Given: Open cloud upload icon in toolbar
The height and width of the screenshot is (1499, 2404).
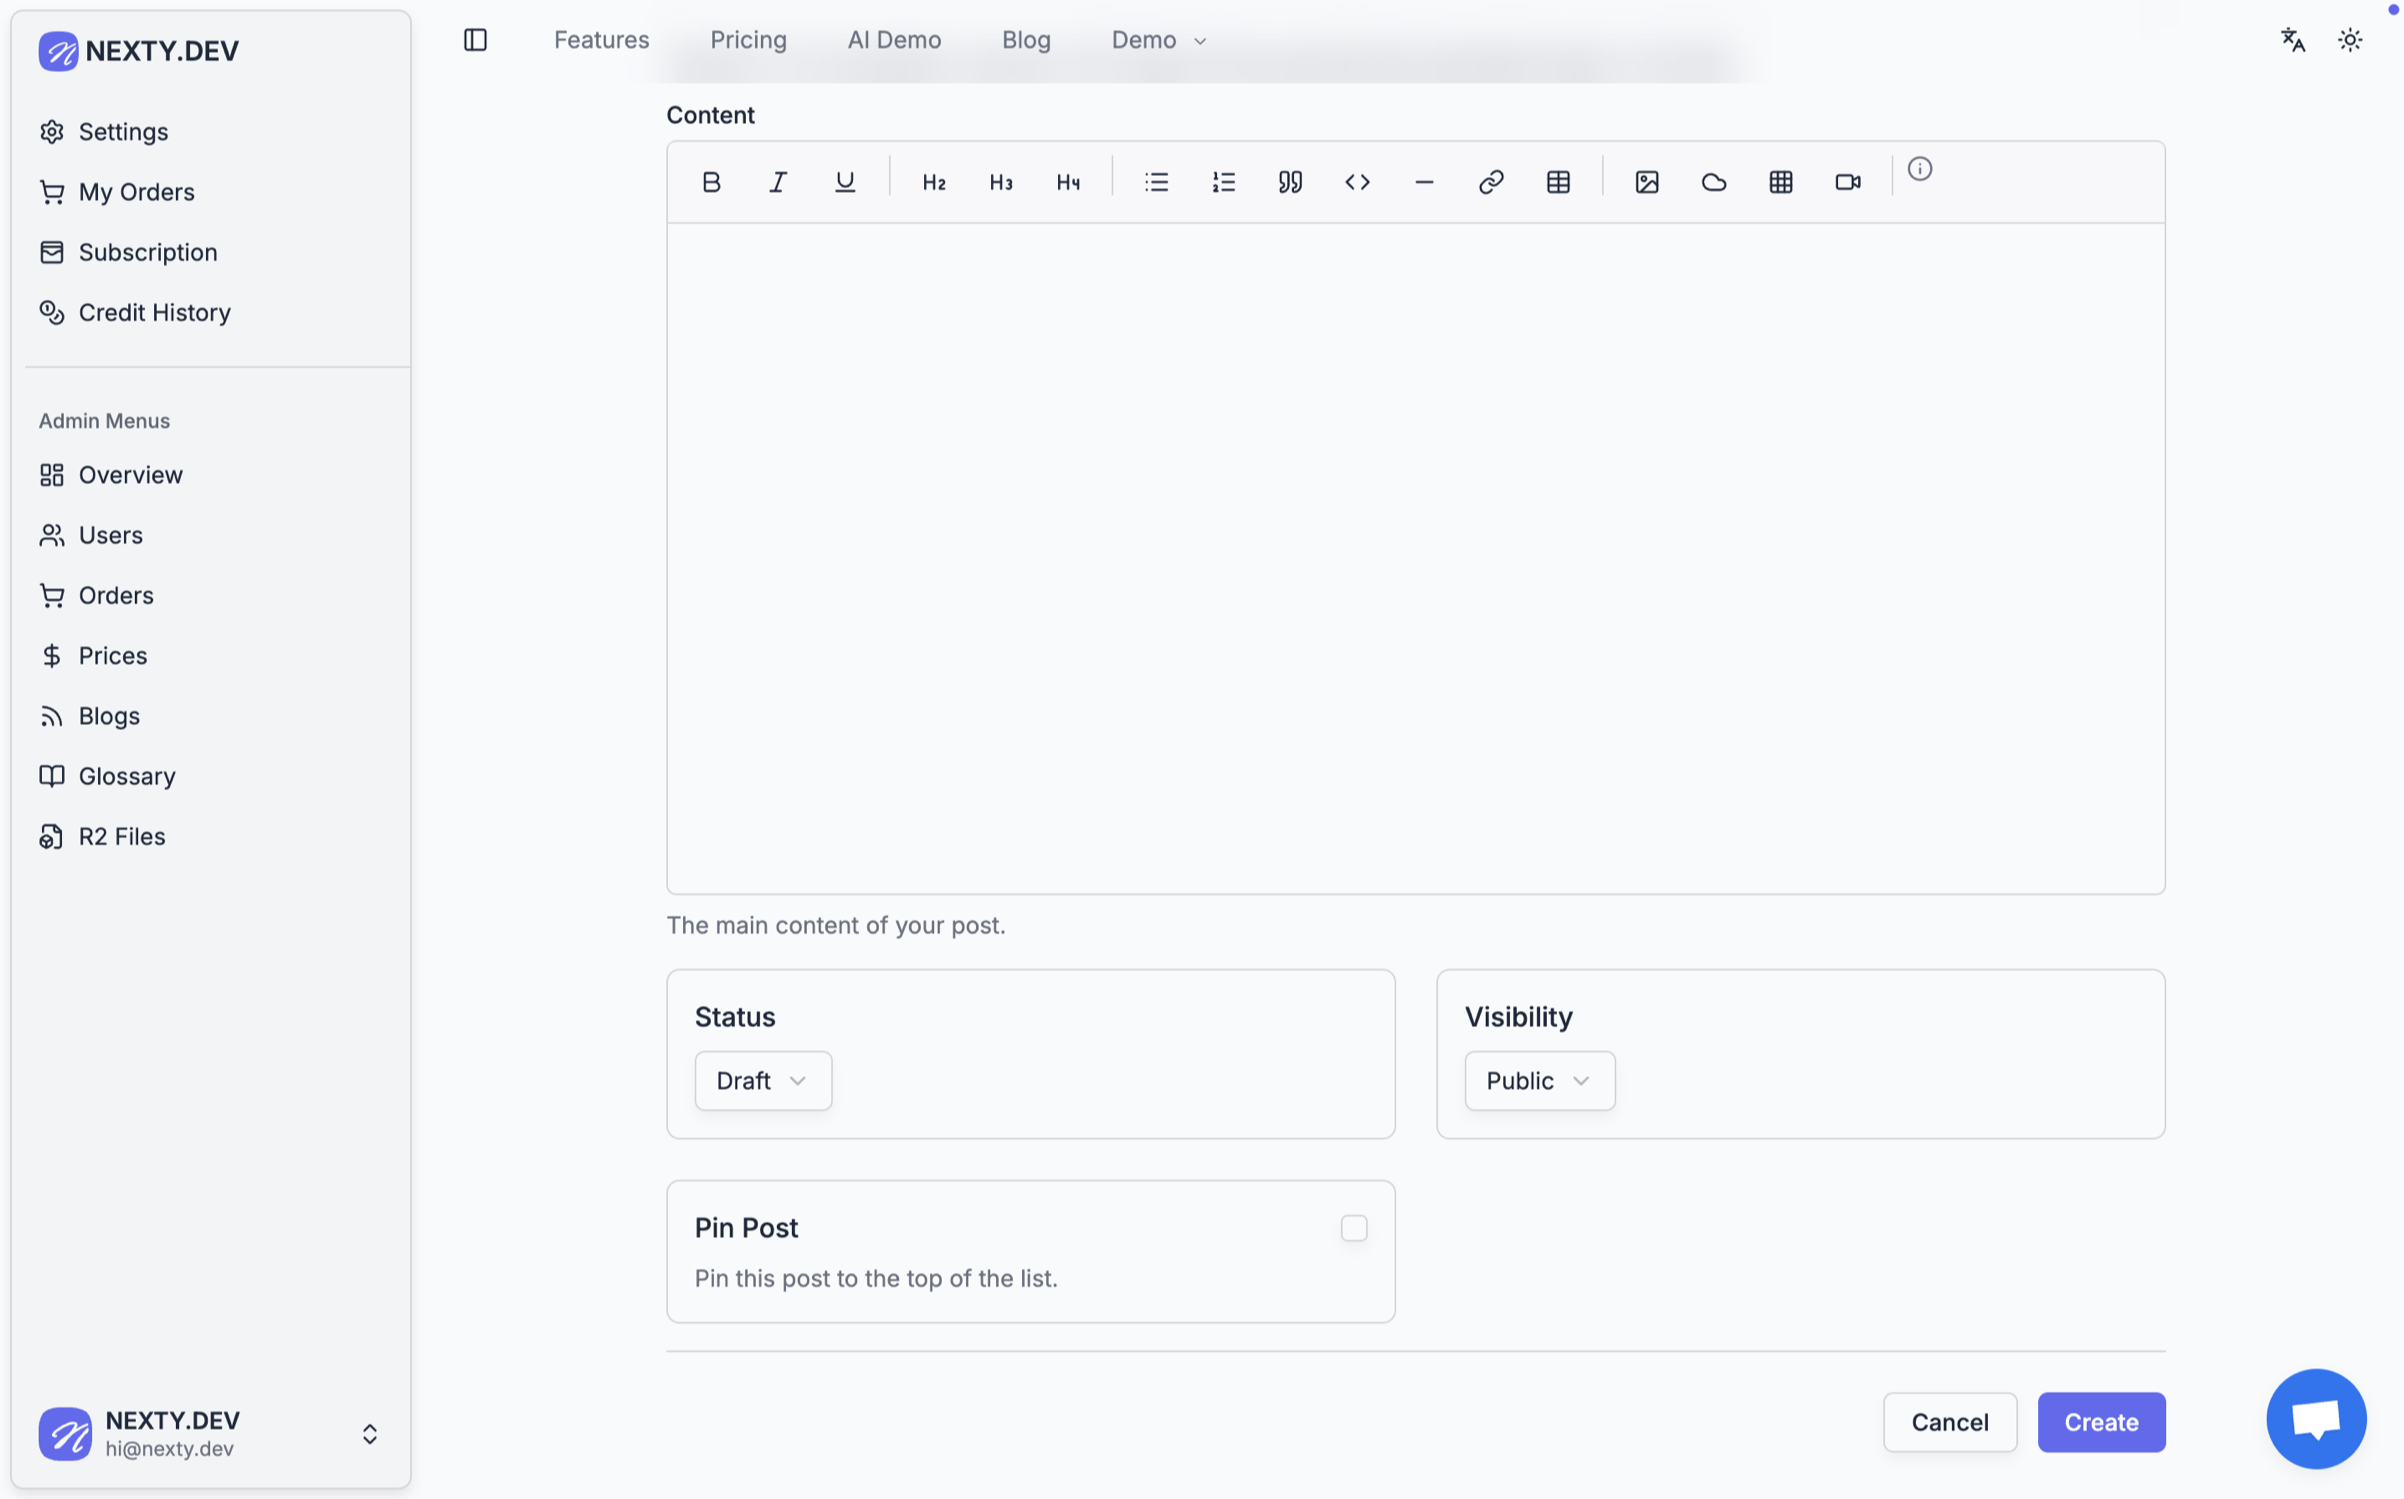Looking at the screenshot, I should 1713,182.
